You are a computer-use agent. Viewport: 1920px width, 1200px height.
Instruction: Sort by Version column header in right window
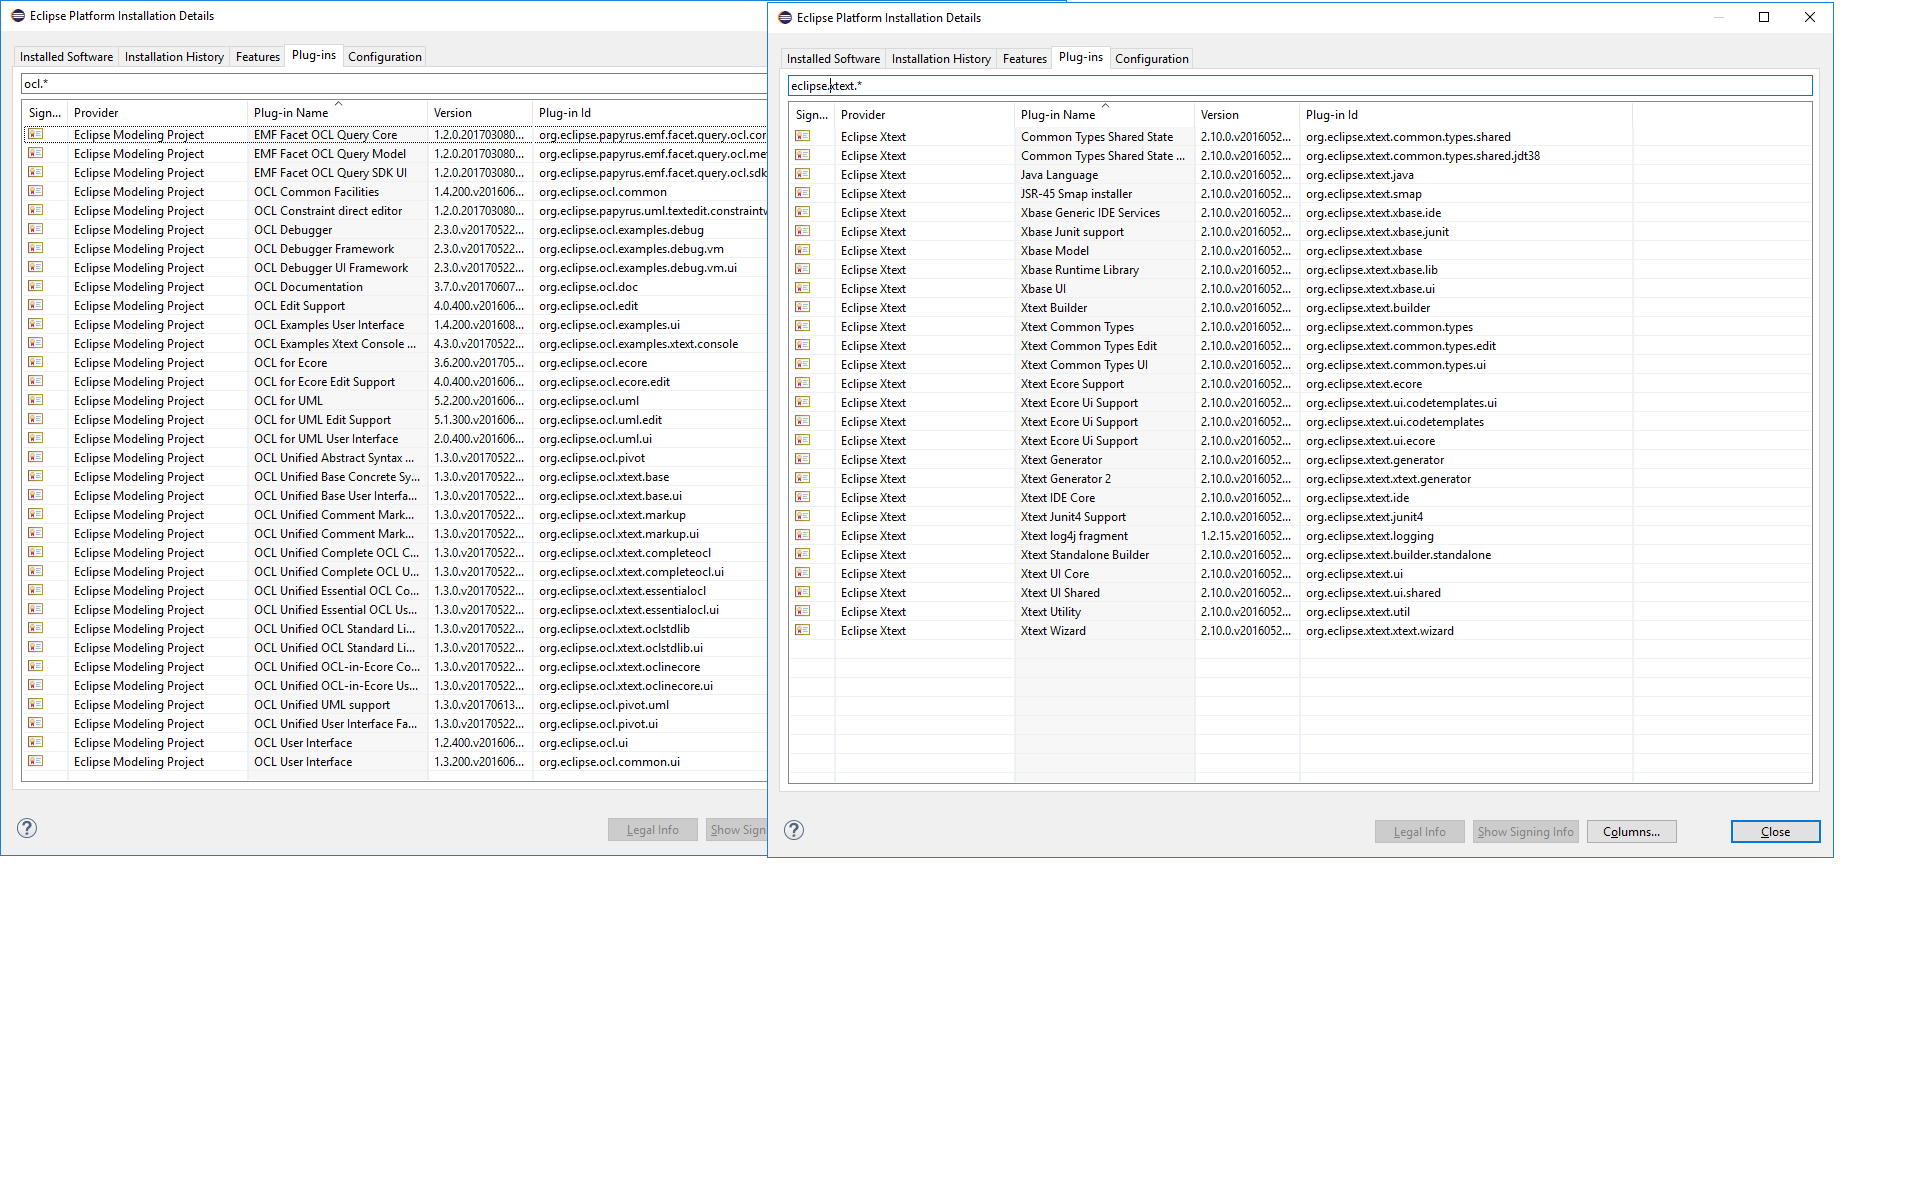(1247, 115)
